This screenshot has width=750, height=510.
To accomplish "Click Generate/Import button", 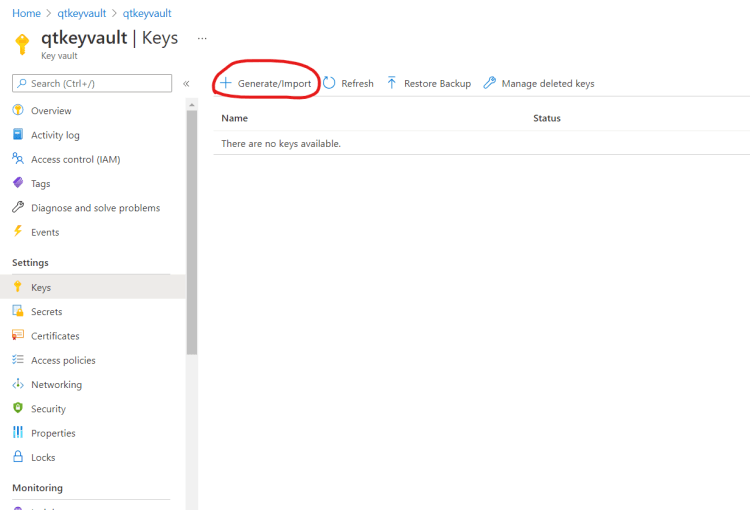I will 265,83.
